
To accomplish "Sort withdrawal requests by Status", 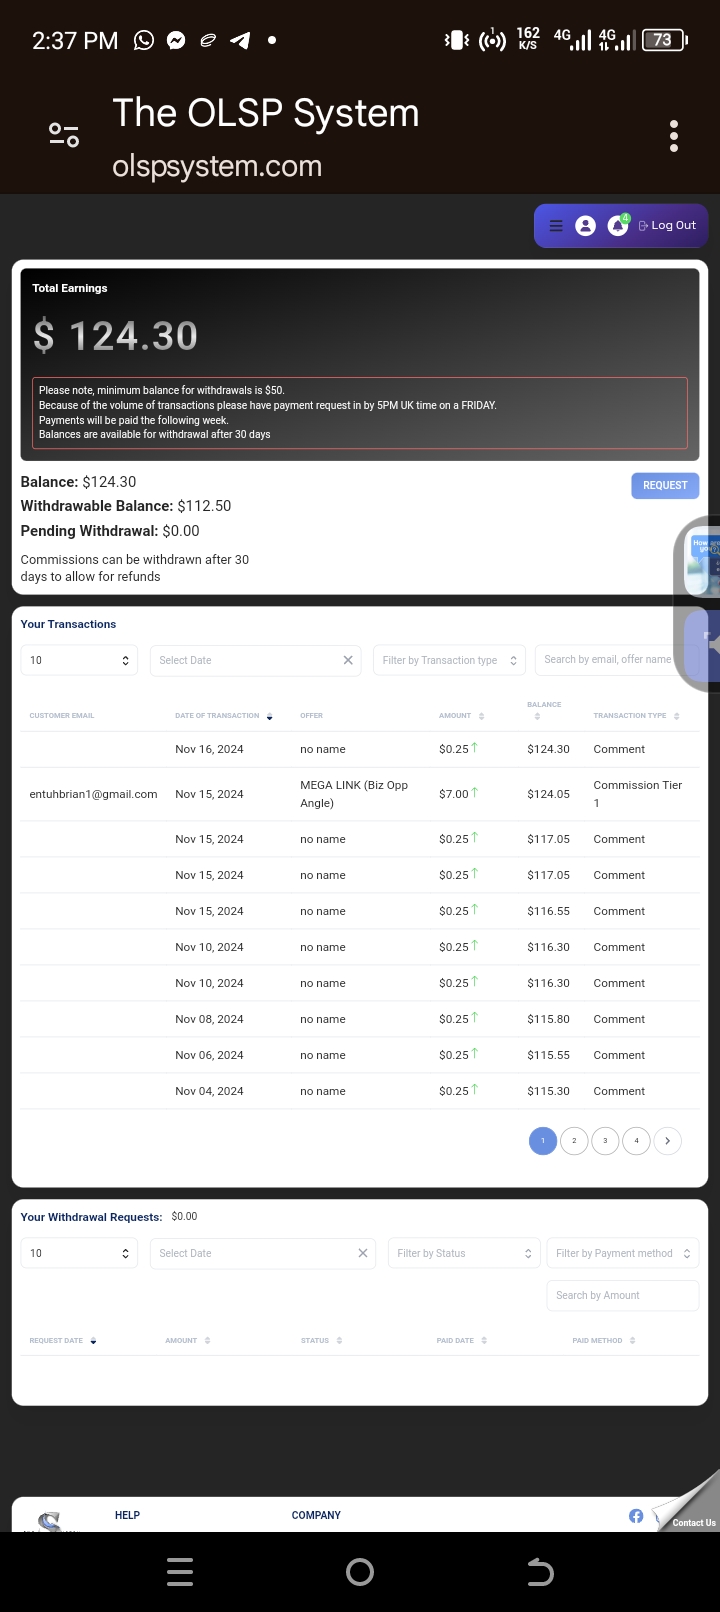I will click(322, 1341).
